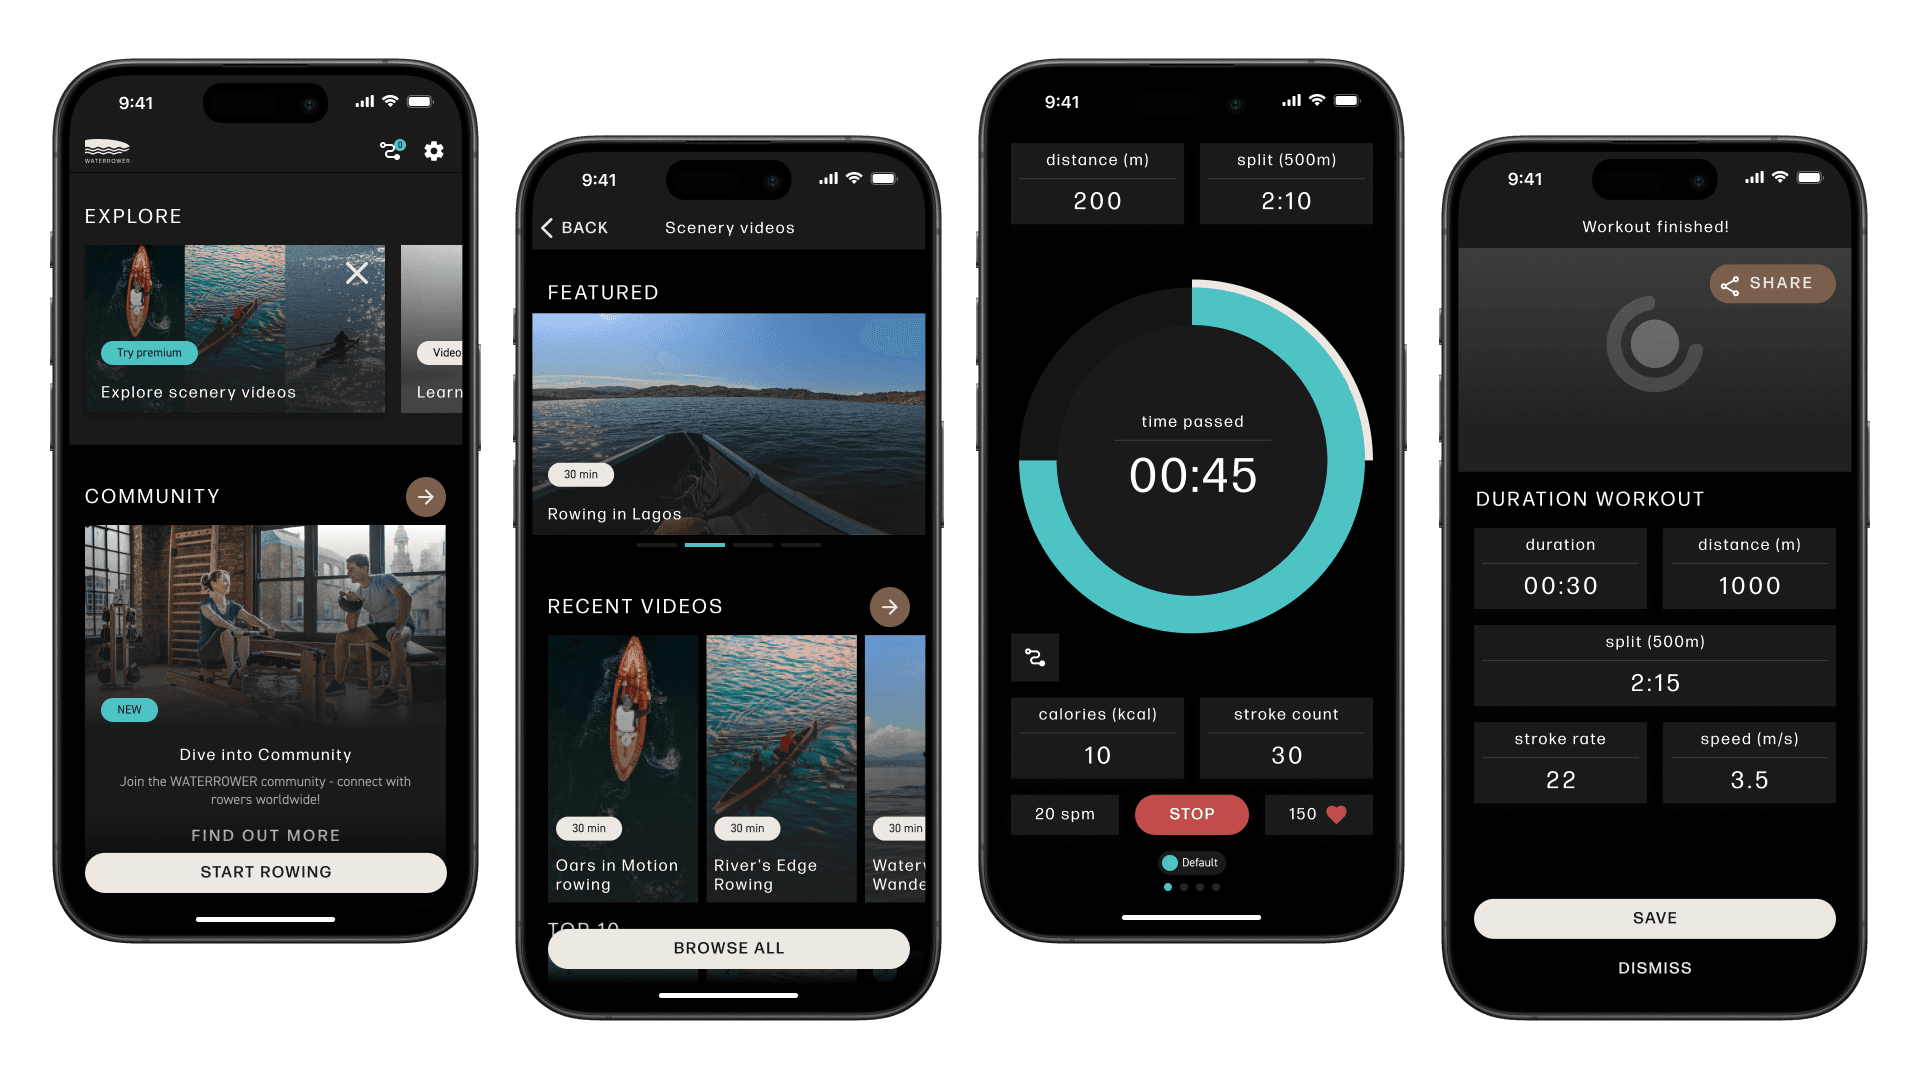
Task: Select the EXPLORE section tab
Action: pyautogui.click(x=133, y=214)
